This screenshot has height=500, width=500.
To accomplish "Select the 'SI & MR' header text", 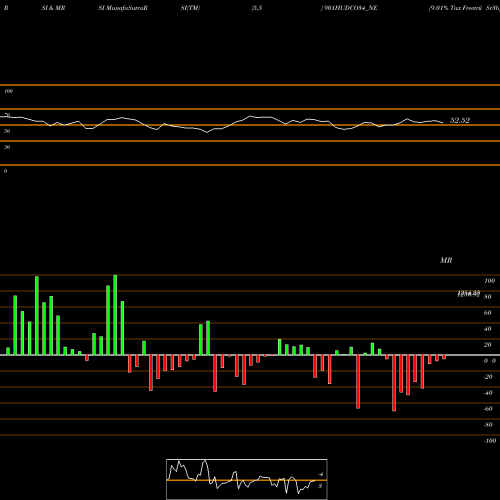I will pos(53,8).
